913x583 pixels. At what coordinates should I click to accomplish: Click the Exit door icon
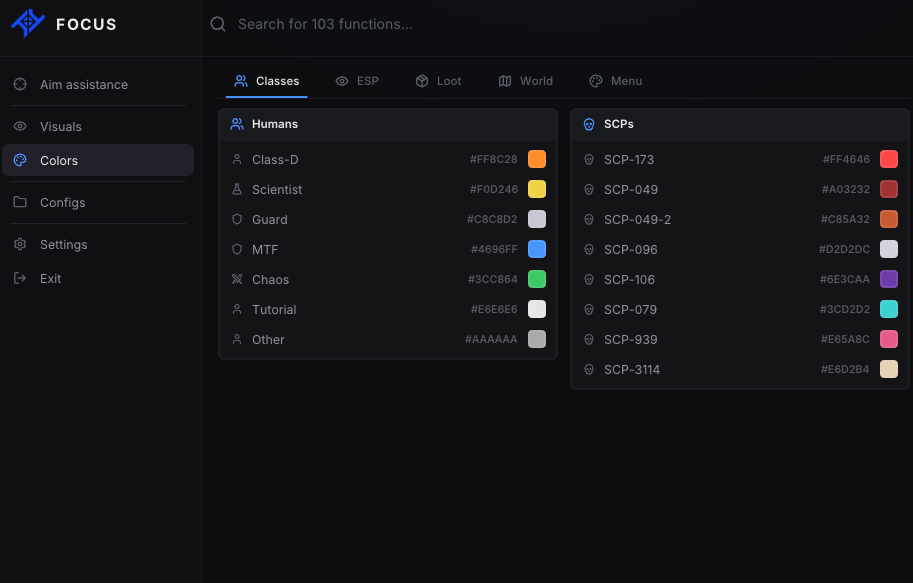pos(20,278)
